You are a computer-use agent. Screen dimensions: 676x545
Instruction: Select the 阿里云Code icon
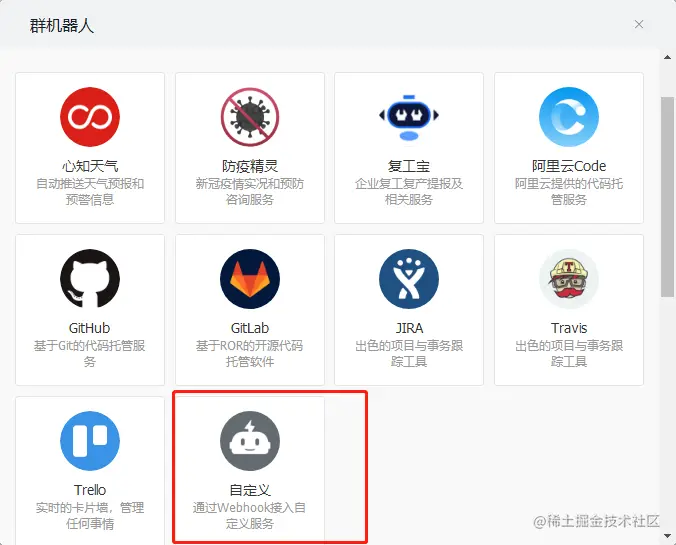(569, 117)
